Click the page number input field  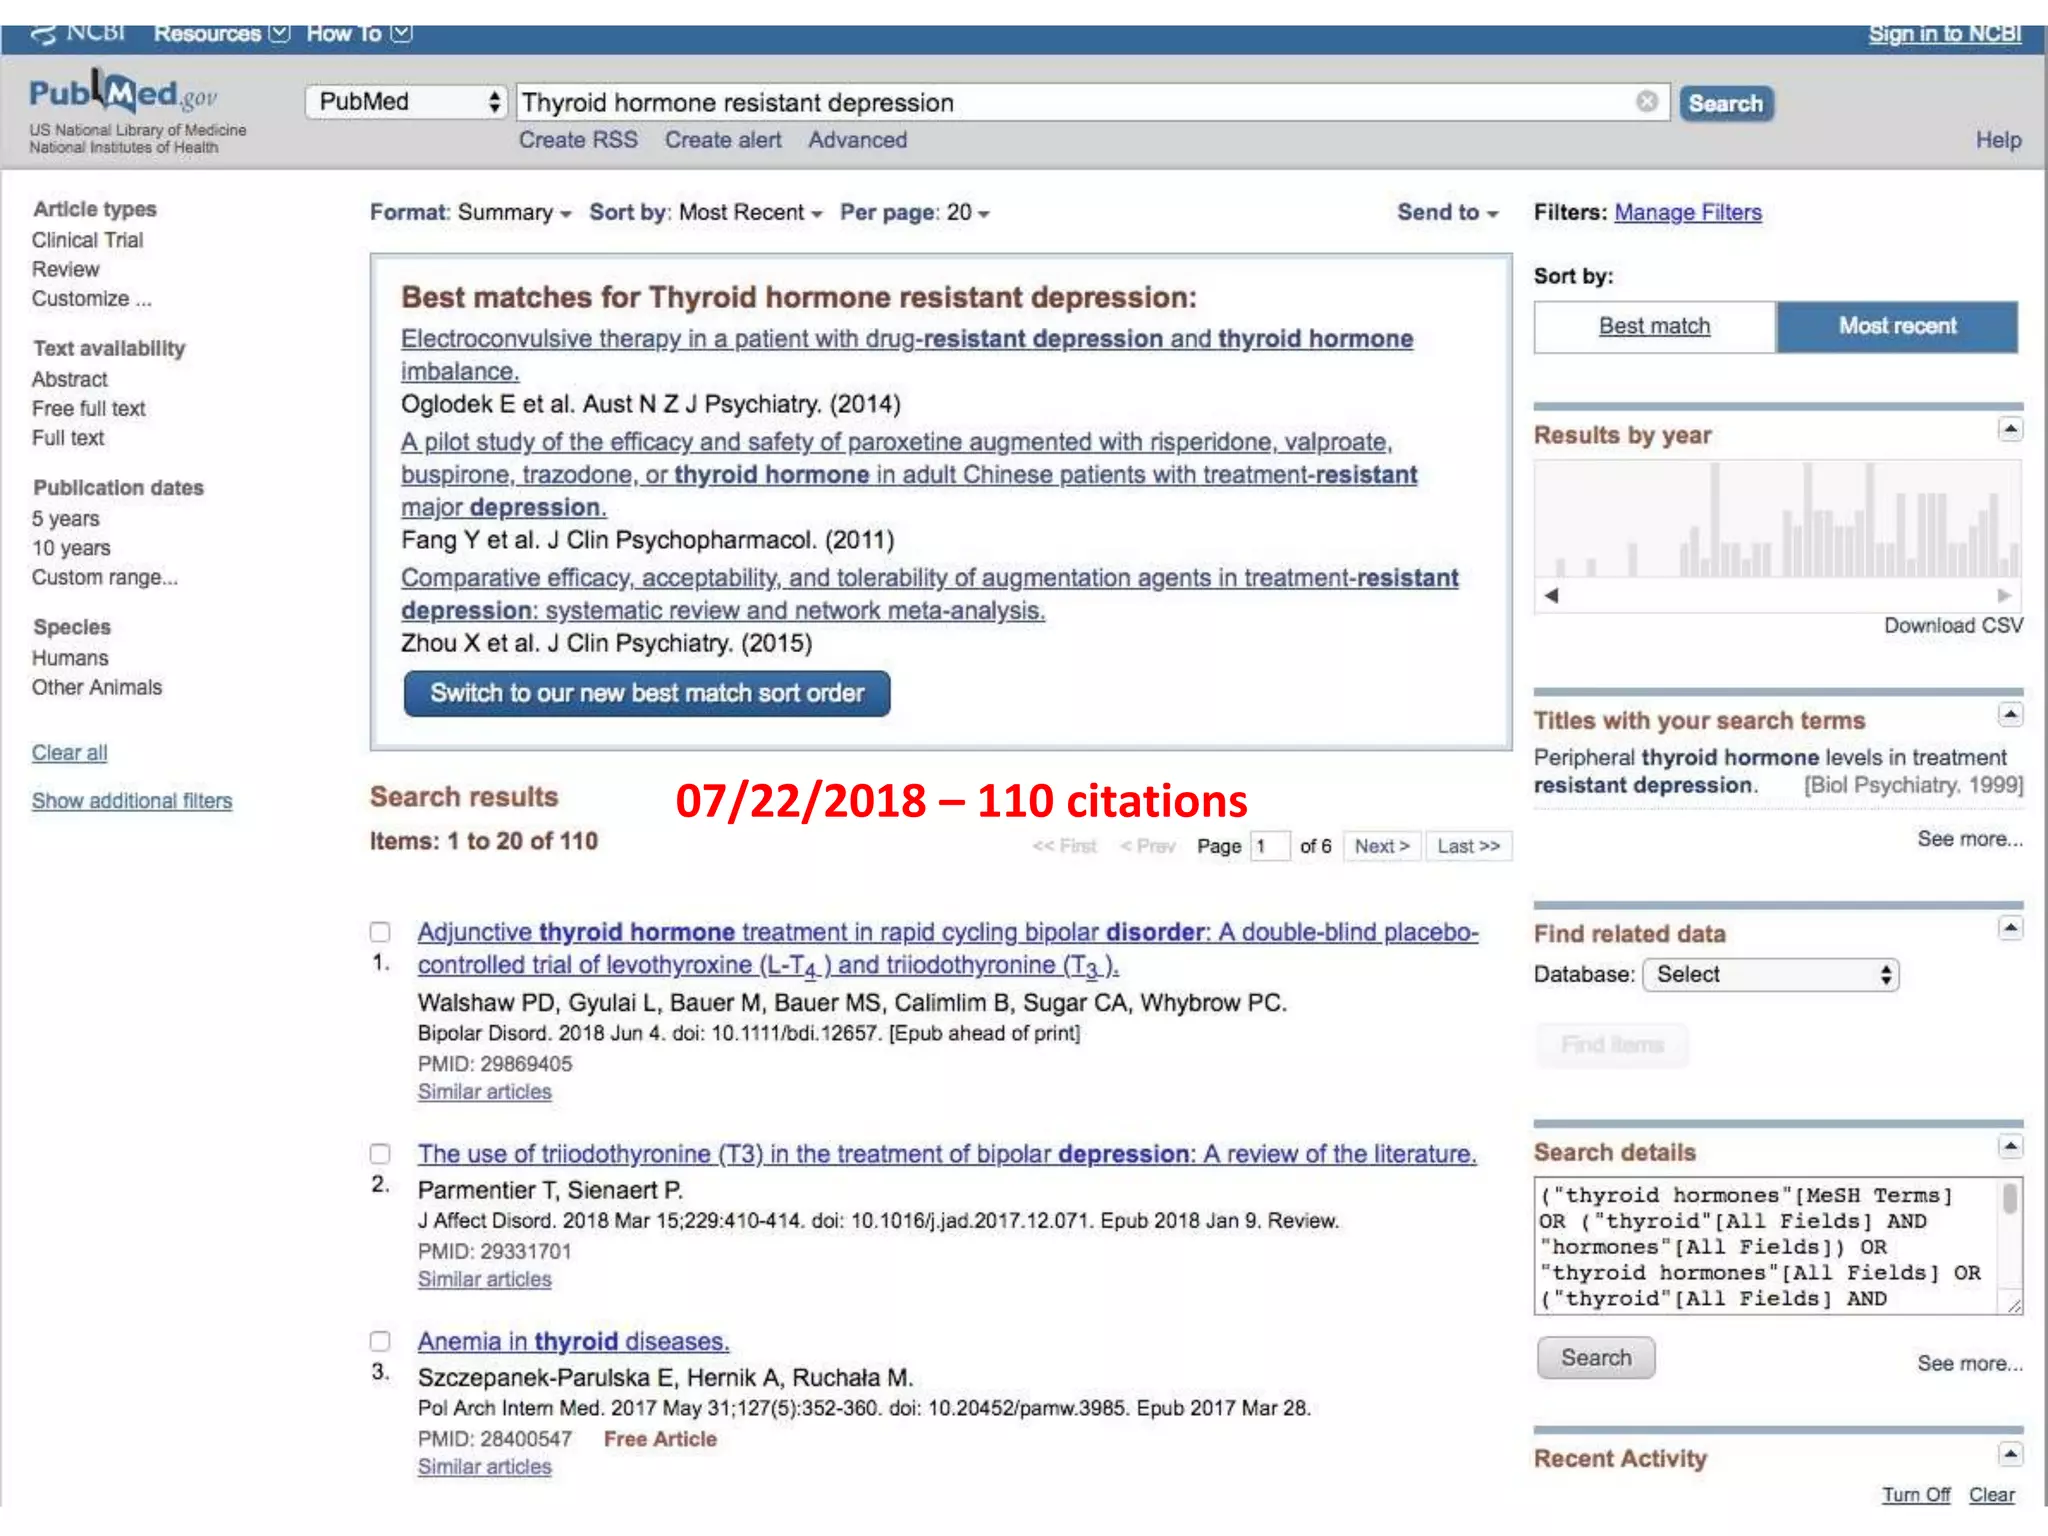(x=1268, y=847)
